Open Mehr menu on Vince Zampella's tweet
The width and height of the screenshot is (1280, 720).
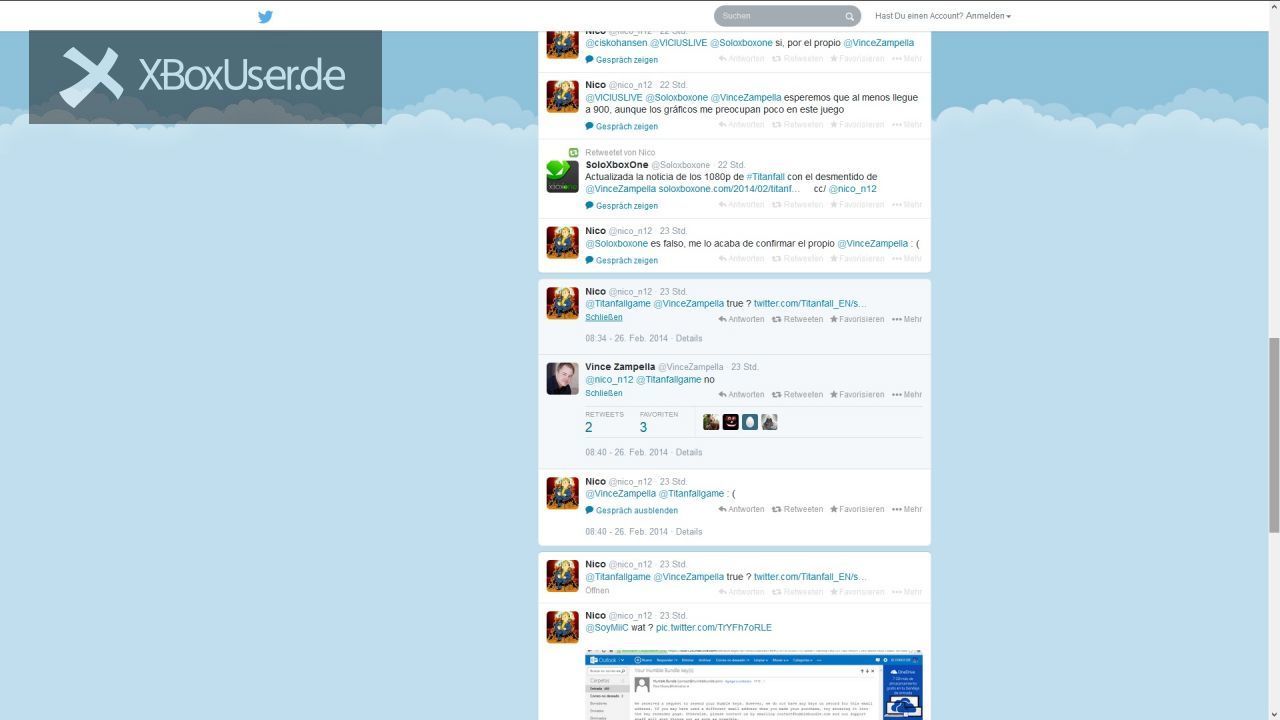[x=907, y=394]
